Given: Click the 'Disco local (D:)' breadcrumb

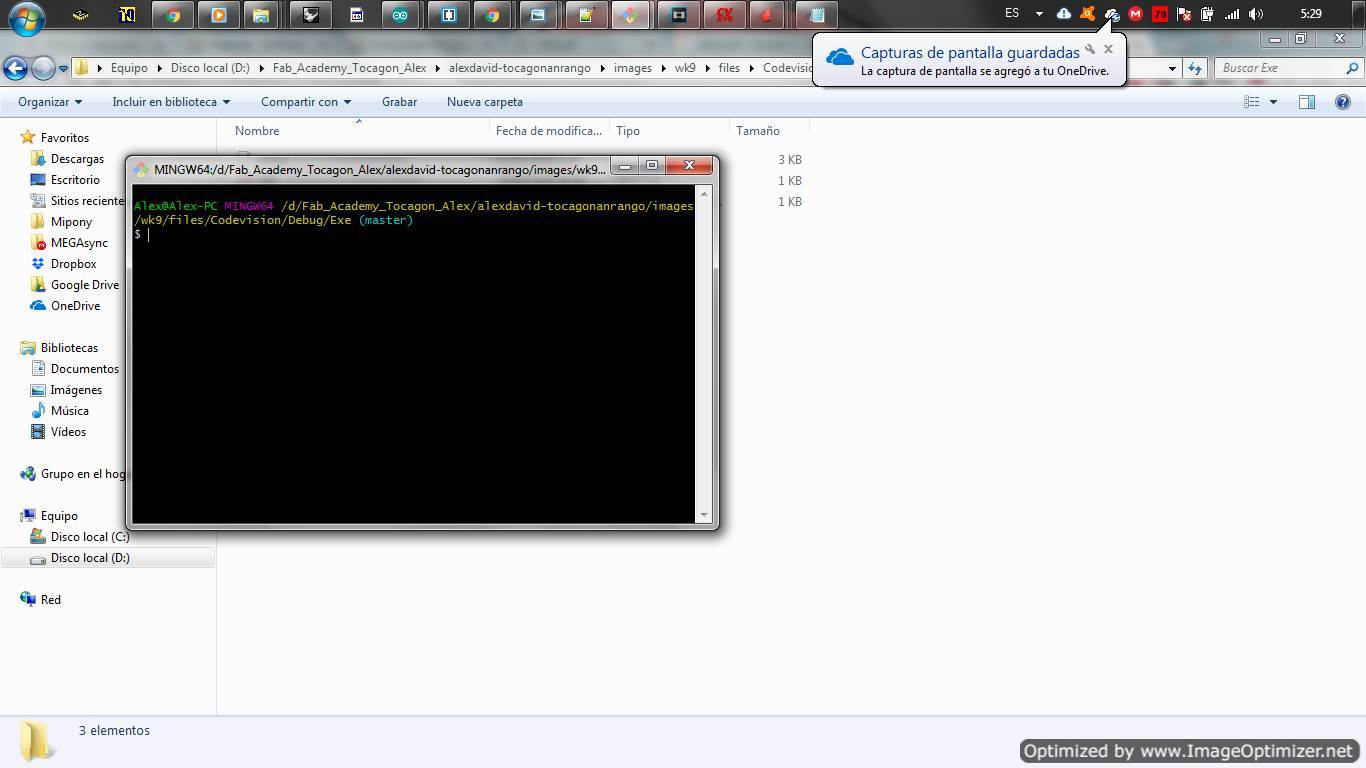Looking at the screenshot, I should point(210,68).
